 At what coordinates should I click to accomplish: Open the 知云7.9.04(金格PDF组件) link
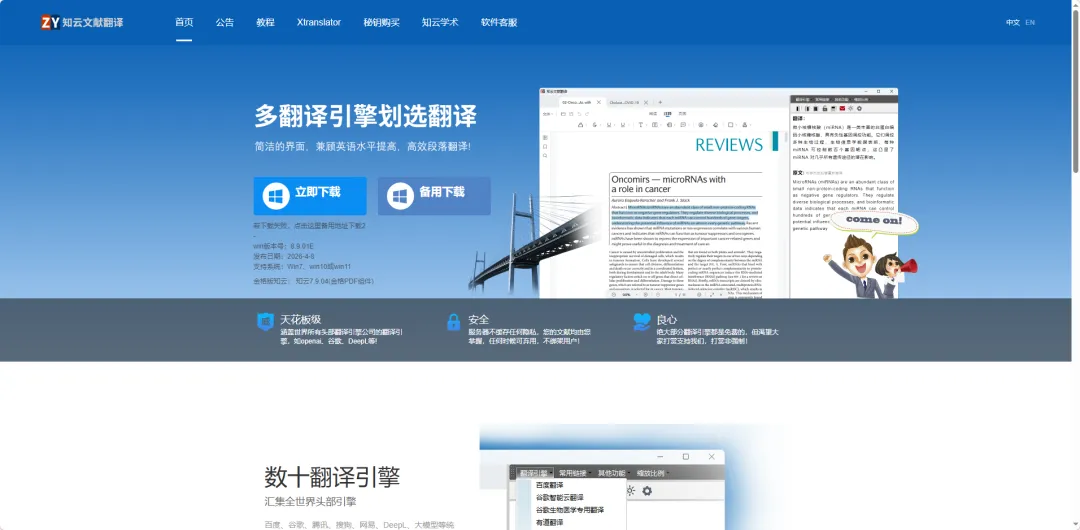[x=335, y=281]
